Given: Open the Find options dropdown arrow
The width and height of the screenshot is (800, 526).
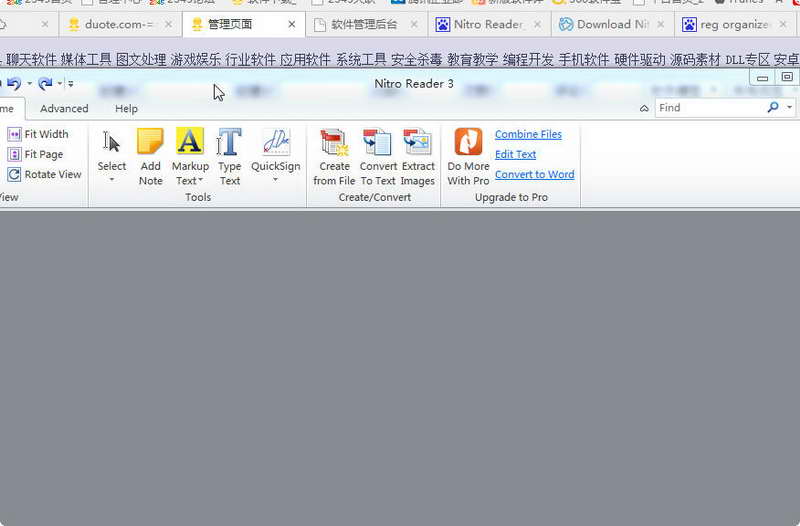Looking at the screenshot, I should (789, 107).
